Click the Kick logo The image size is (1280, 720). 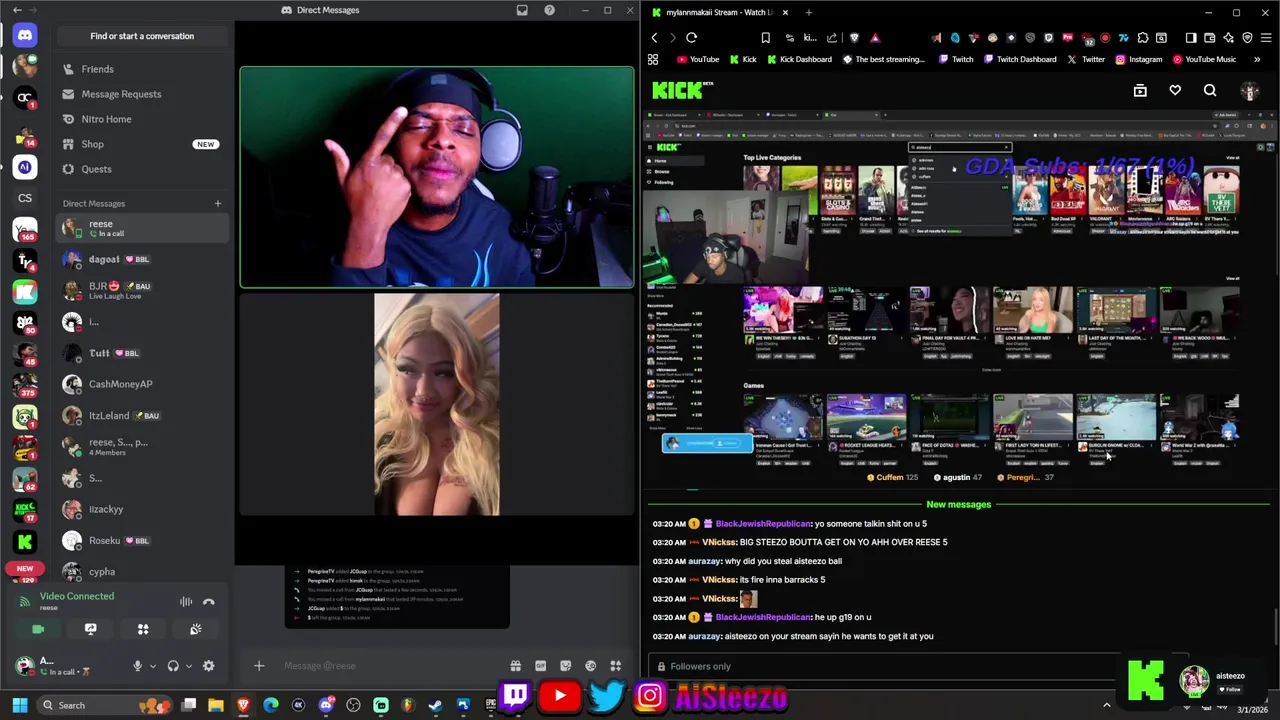click(678, 90)
